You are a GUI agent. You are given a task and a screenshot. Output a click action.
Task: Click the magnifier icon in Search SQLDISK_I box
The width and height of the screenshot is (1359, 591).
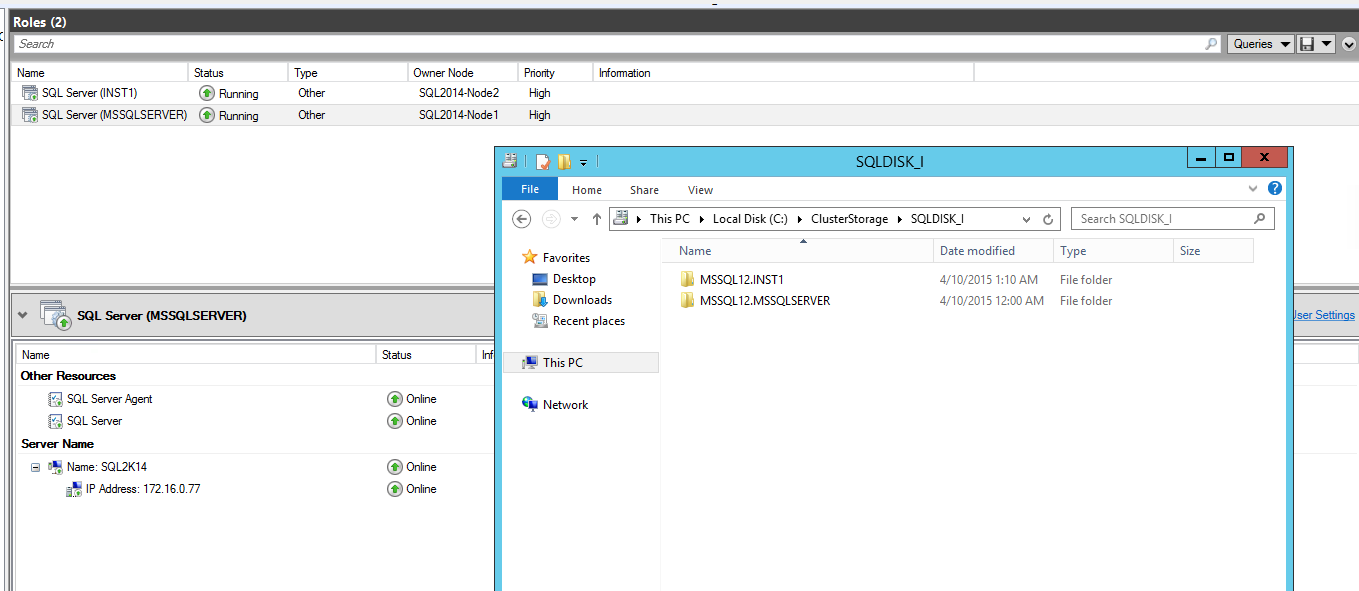(x=1260, y=219)
